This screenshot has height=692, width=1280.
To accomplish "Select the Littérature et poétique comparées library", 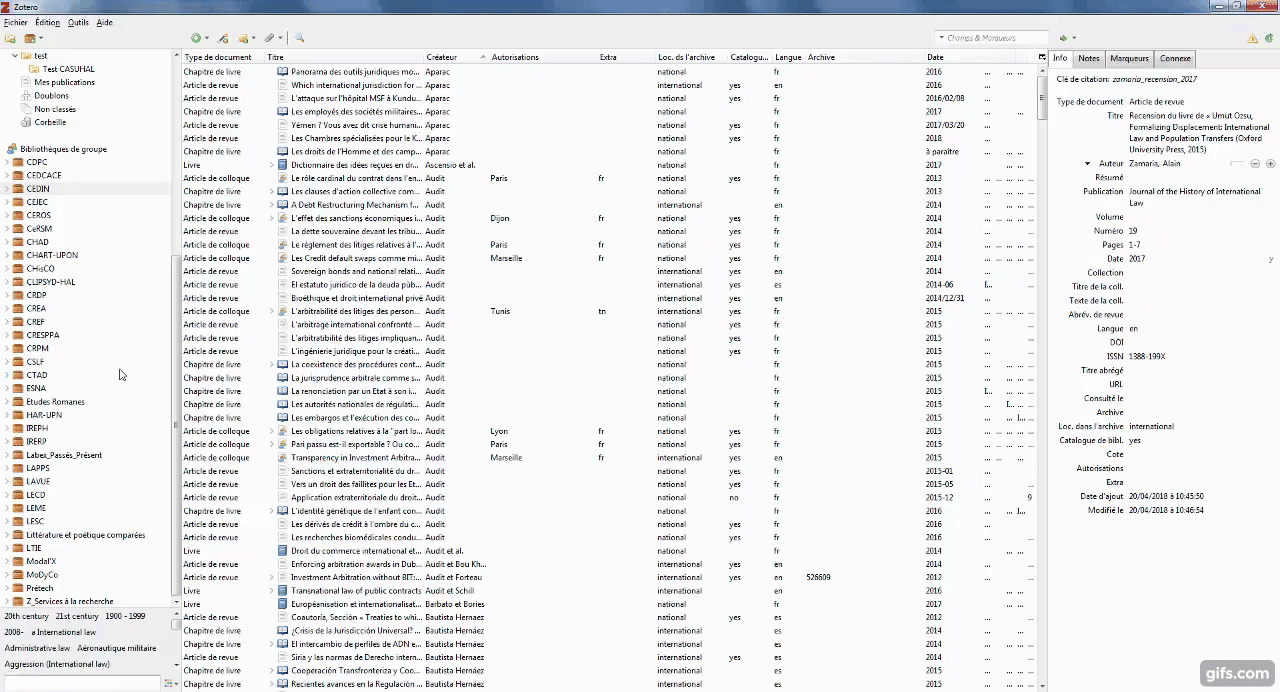I will pyautogui.click(x=86, y=535).
